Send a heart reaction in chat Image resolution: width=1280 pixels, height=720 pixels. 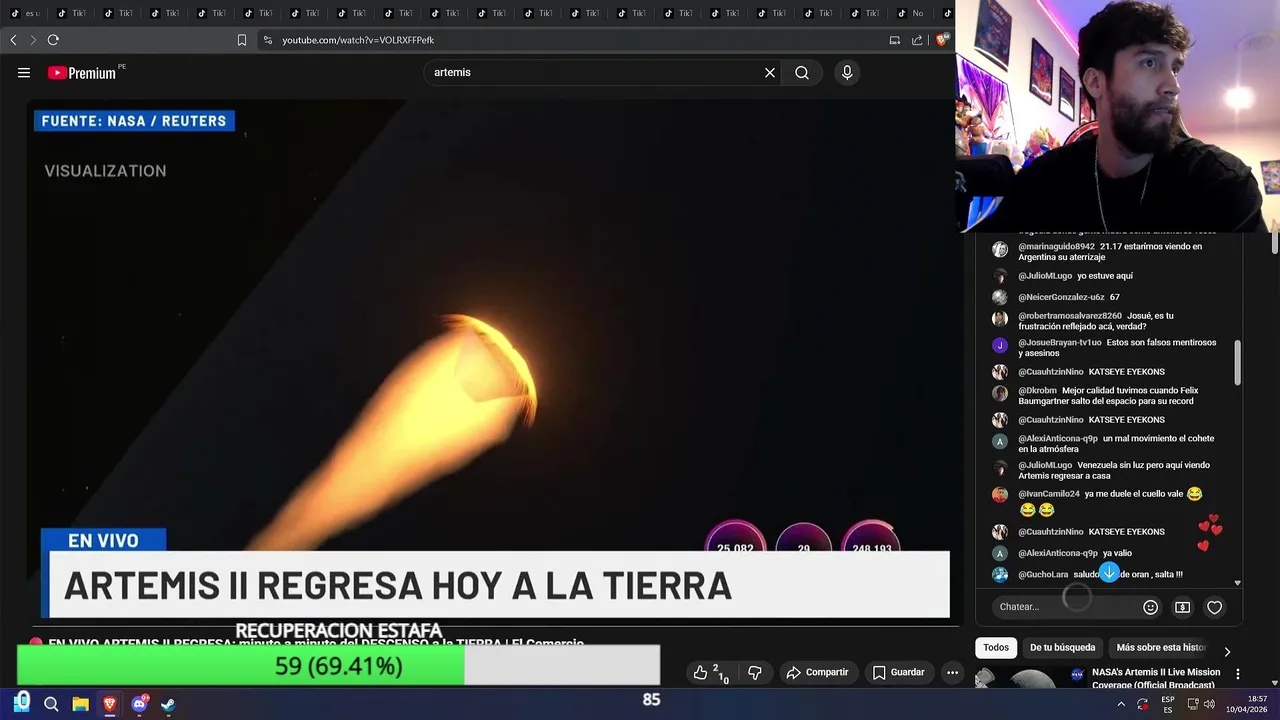pos(1214,607)
